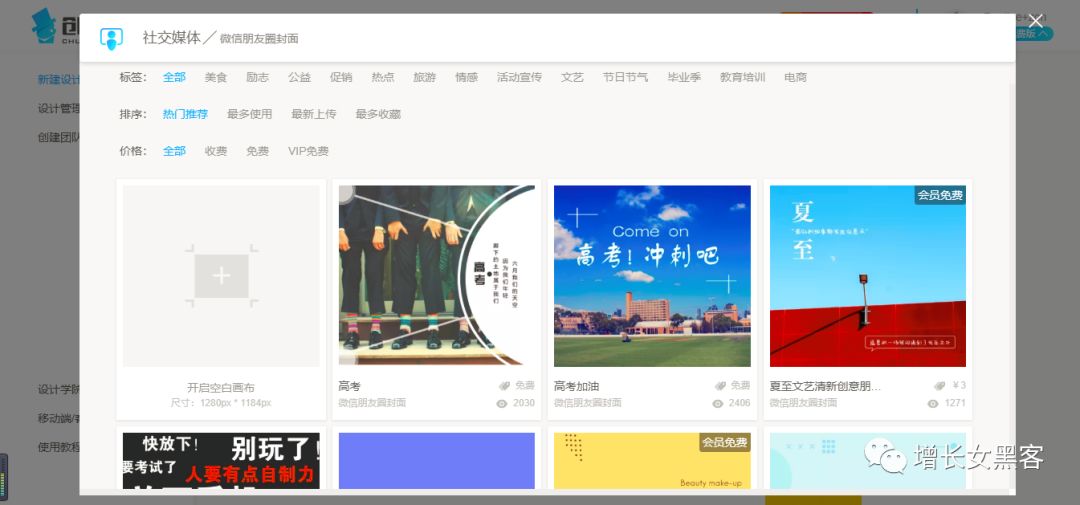This screenshot has width=1080, height=505.
Task: Open the 夏至 red wall template thumbnail
Action: click(x=868, y=276)
